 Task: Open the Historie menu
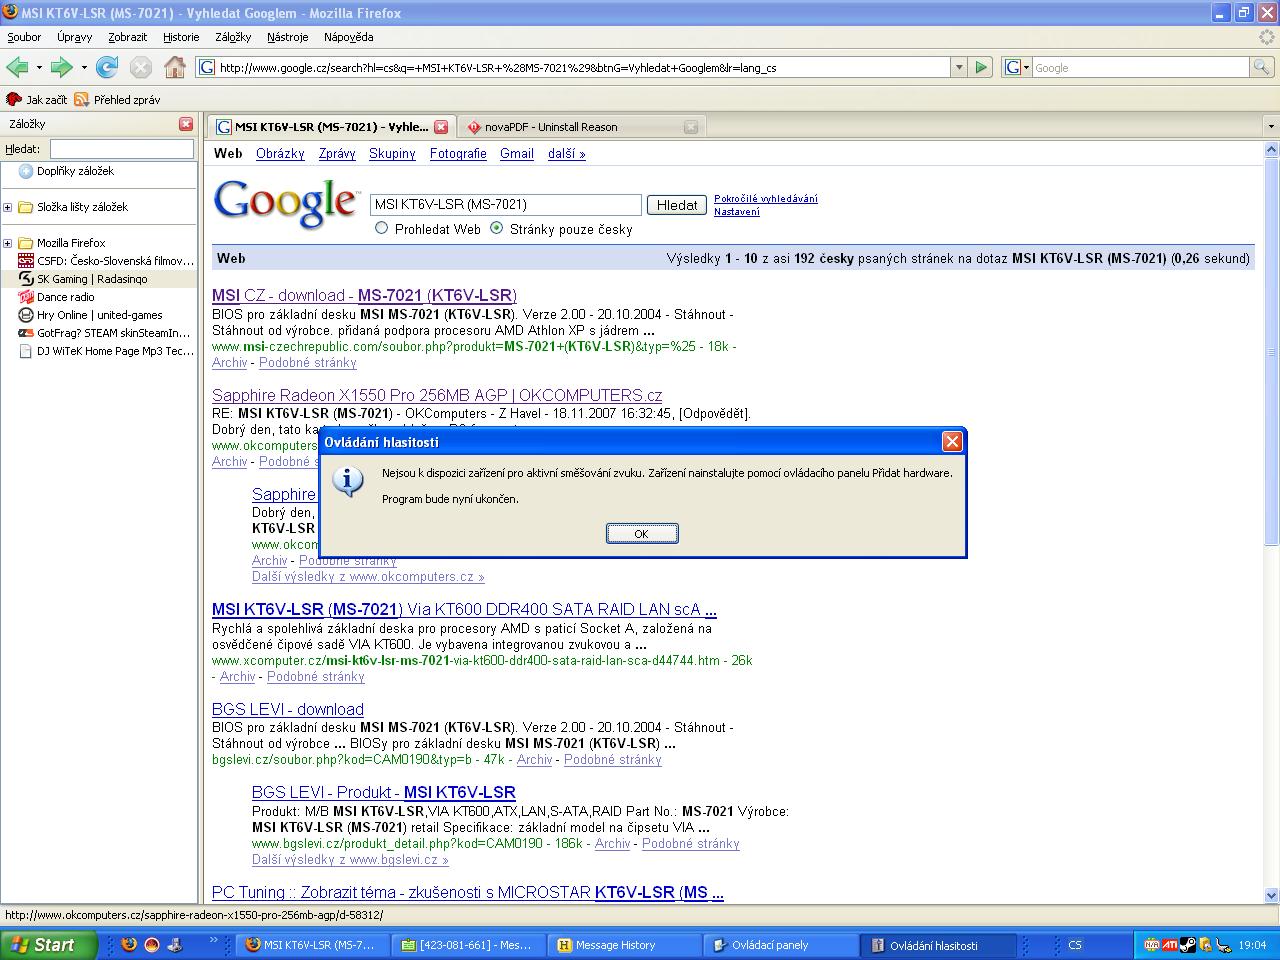tap(181, 37)
